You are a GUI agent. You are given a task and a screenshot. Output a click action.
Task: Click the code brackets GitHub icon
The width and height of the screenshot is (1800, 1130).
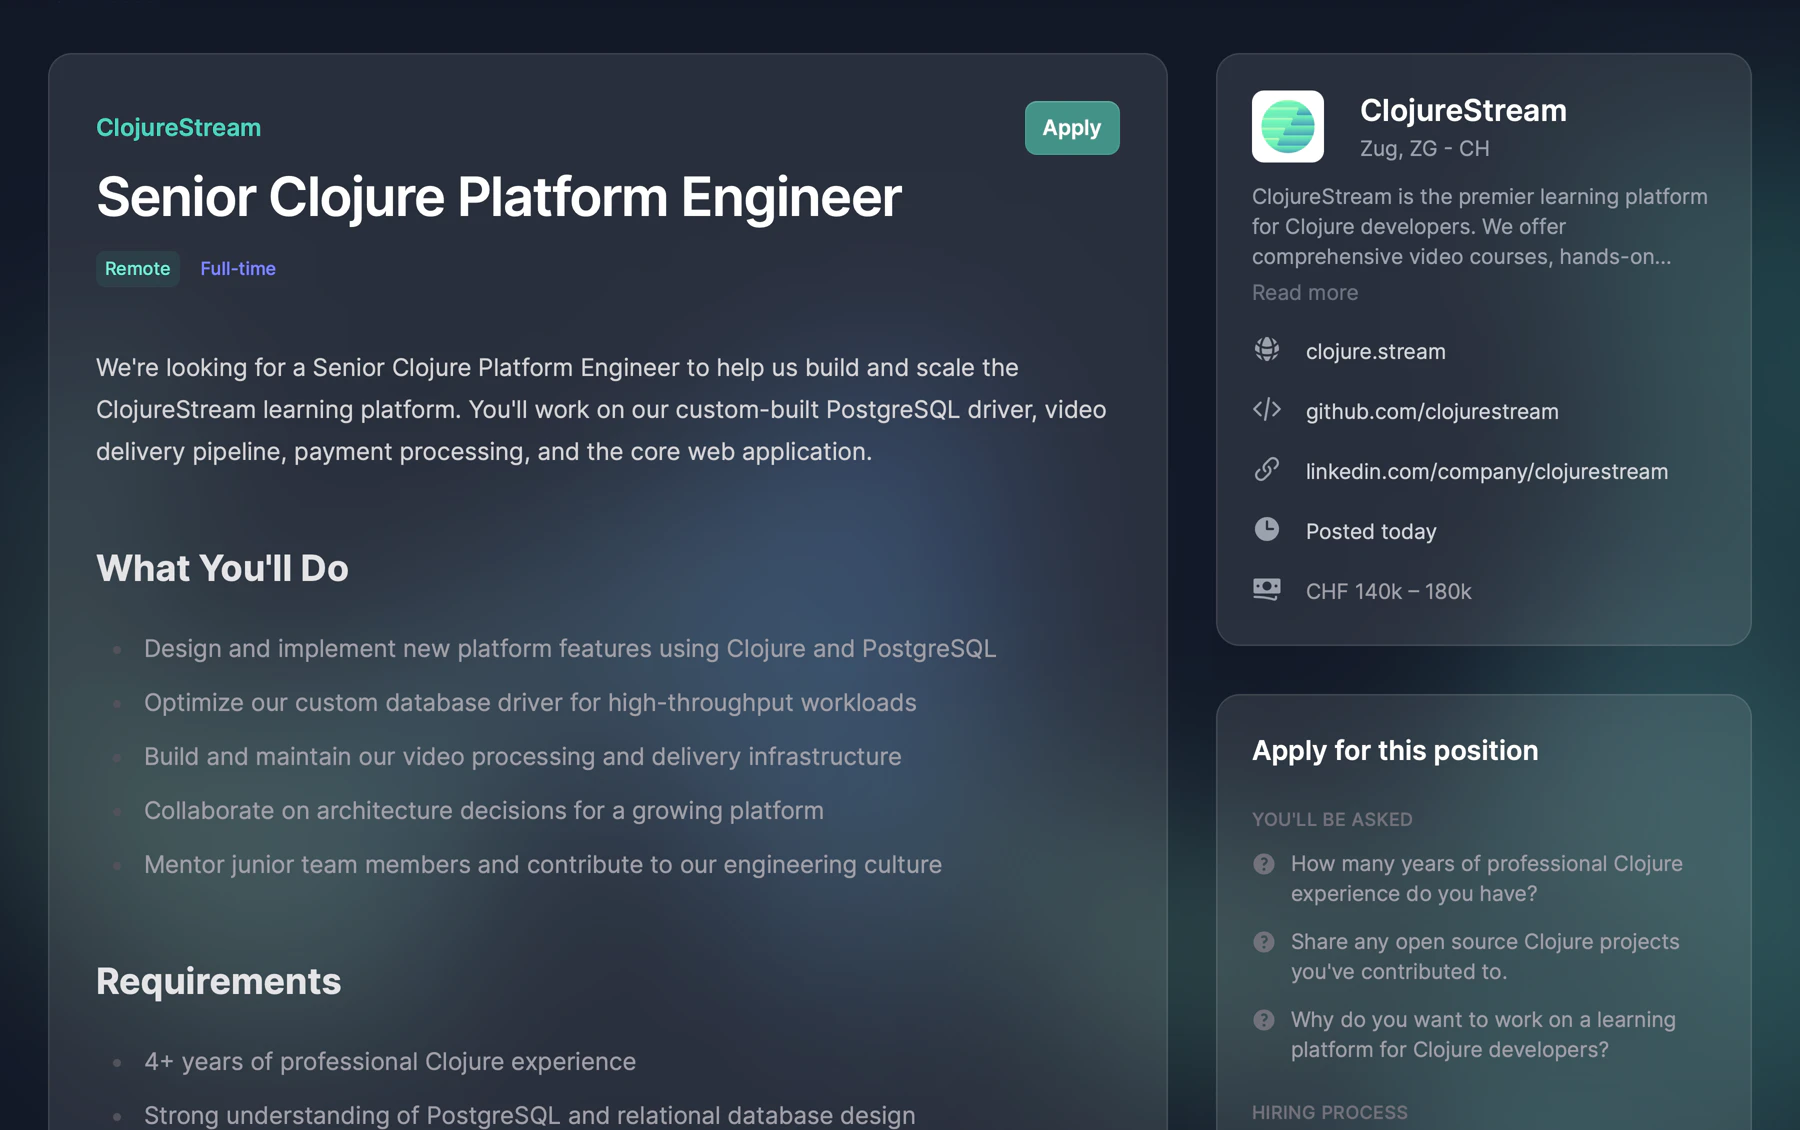(x=1267, y=409)
